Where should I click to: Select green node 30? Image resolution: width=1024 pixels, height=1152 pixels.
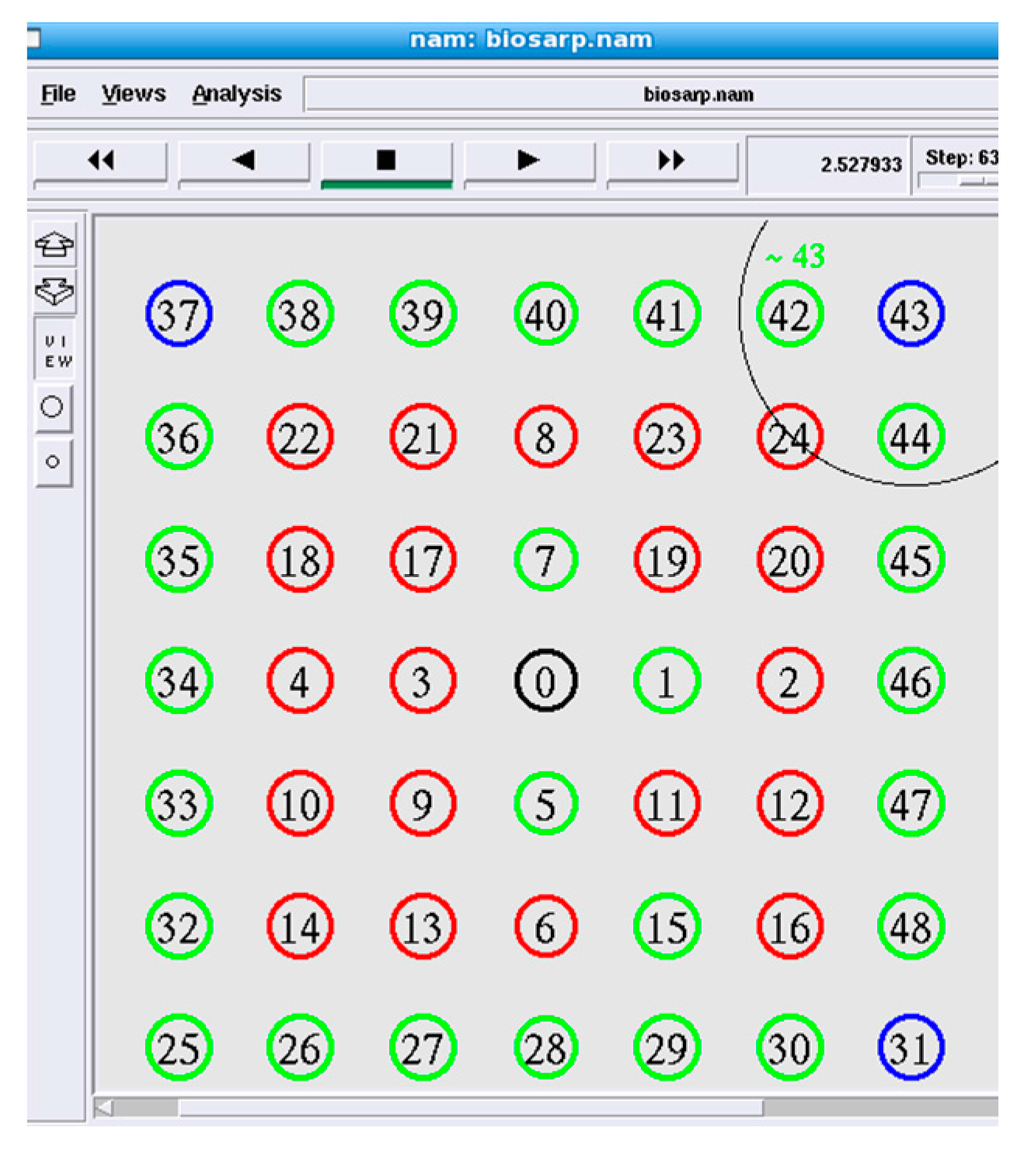tap(790, 1048)
